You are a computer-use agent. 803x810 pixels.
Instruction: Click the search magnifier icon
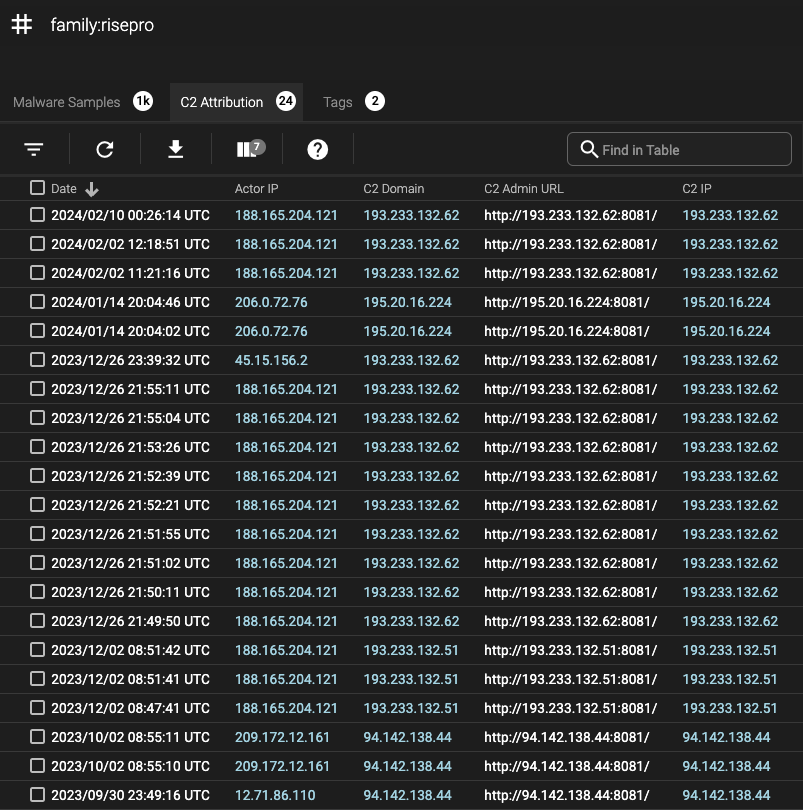pyautogui.click(x=589, y=149)
